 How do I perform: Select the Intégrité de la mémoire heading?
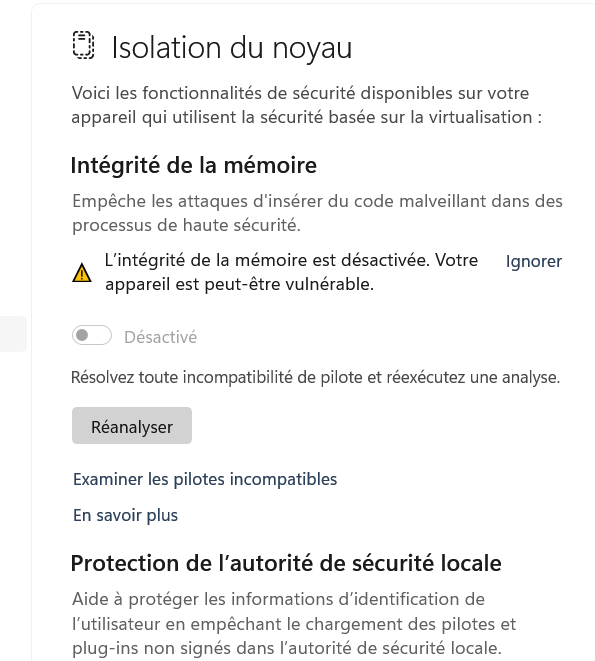[x=194, y=165]
